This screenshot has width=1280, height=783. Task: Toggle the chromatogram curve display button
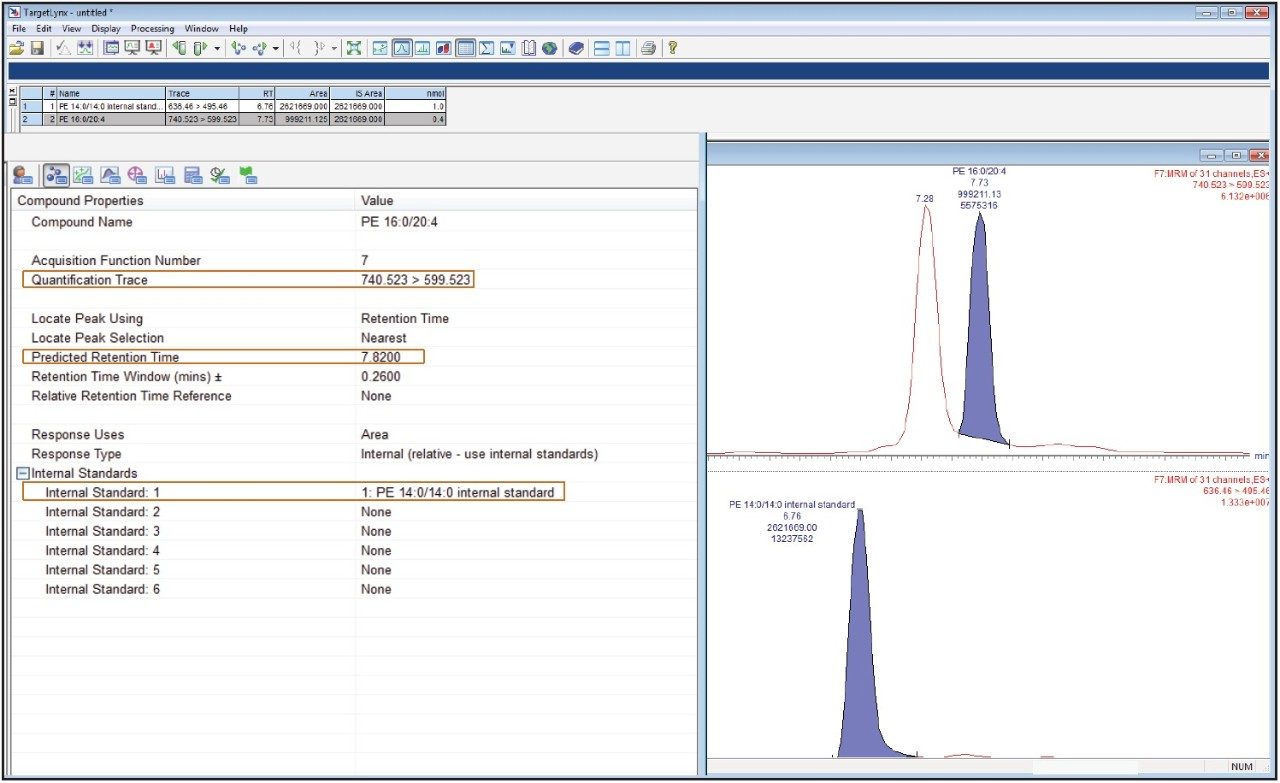tap(402, 48)
